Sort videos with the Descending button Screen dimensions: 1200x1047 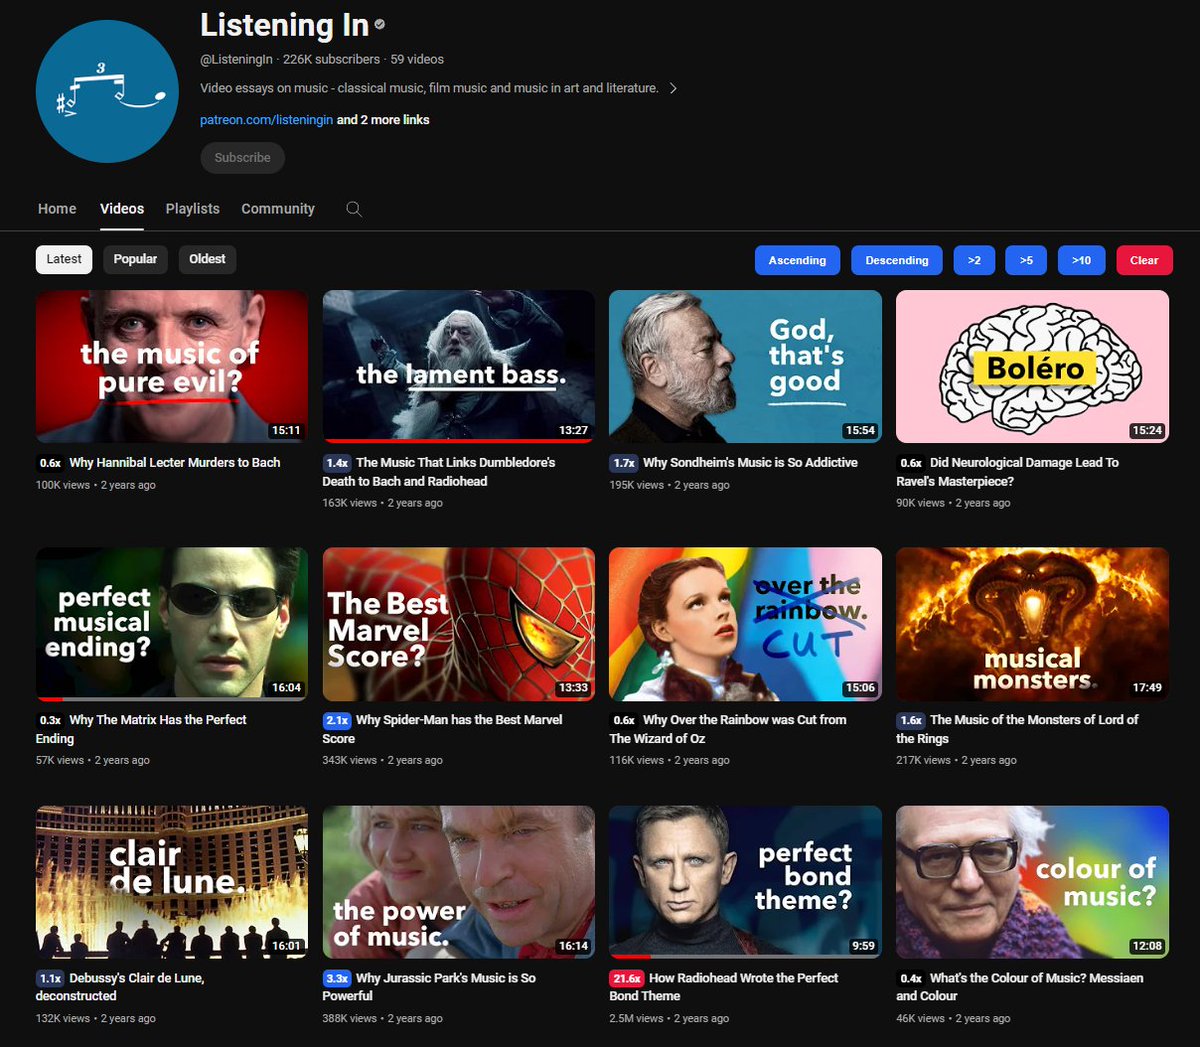(x=897, y=260)
